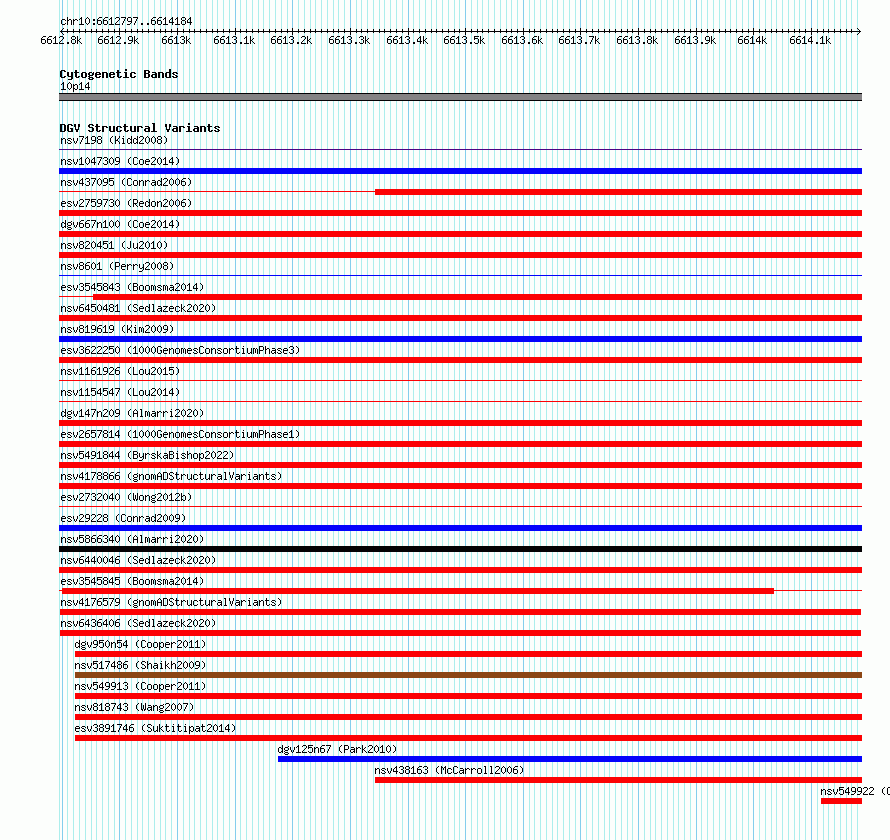Viewport: 890px width, 840px height.
Task: Select the gray 10p14 cytogenetic band bar
Action: point(460,97)
